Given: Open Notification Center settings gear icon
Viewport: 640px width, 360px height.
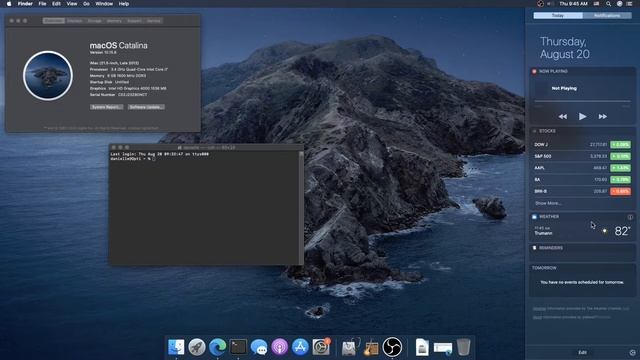Looking at the screenshot, I should coord(633,352).
